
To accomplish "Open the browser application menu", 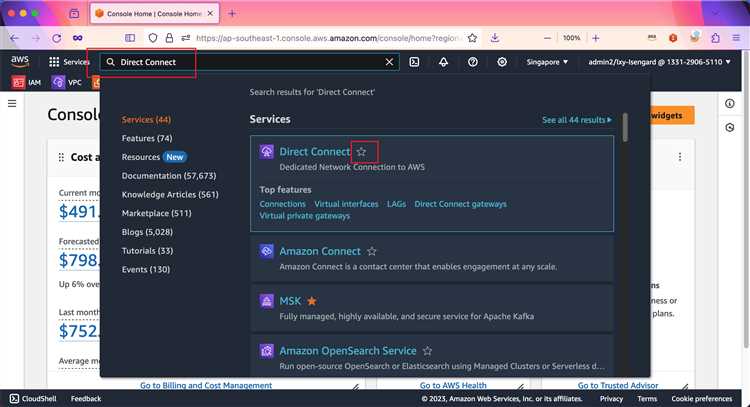I will pyautogui.click(x=736, y=38).
